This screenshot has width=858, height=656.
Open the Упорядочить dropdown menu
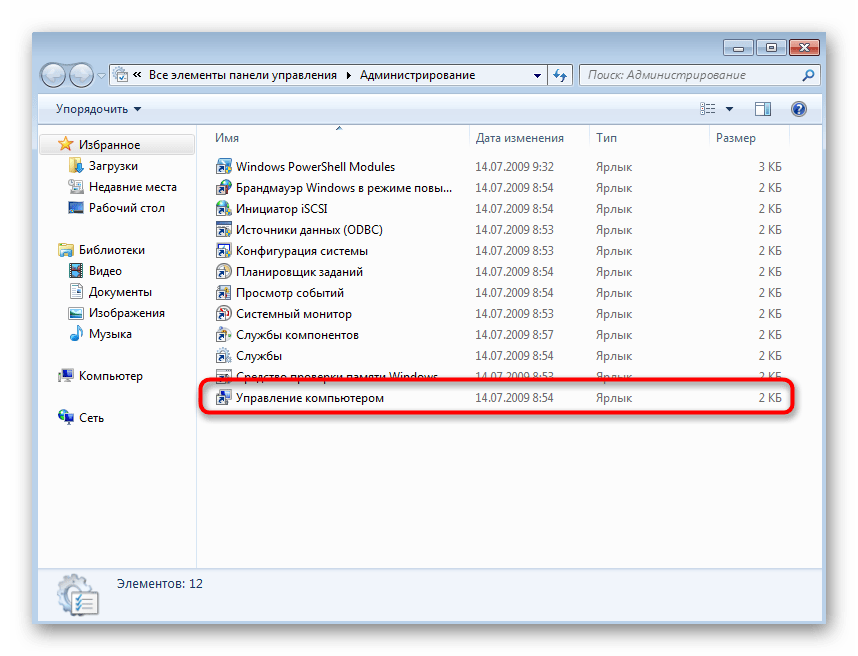point(98,109)
